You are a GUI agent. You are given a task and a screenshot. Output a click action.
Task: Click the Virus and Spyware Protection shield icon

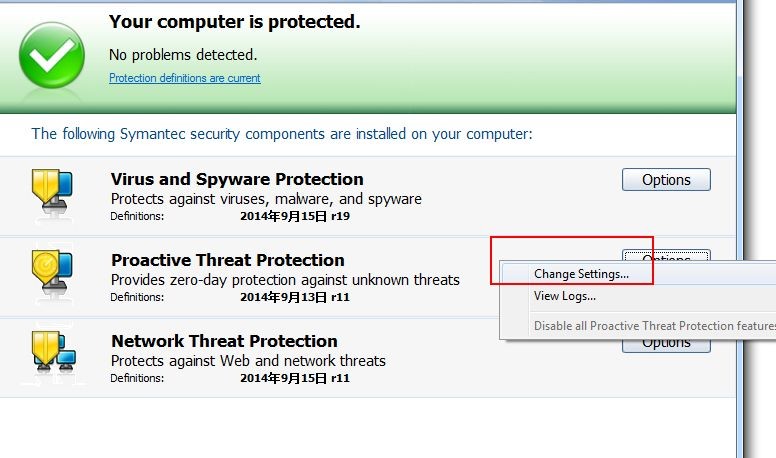pos(52,192)
